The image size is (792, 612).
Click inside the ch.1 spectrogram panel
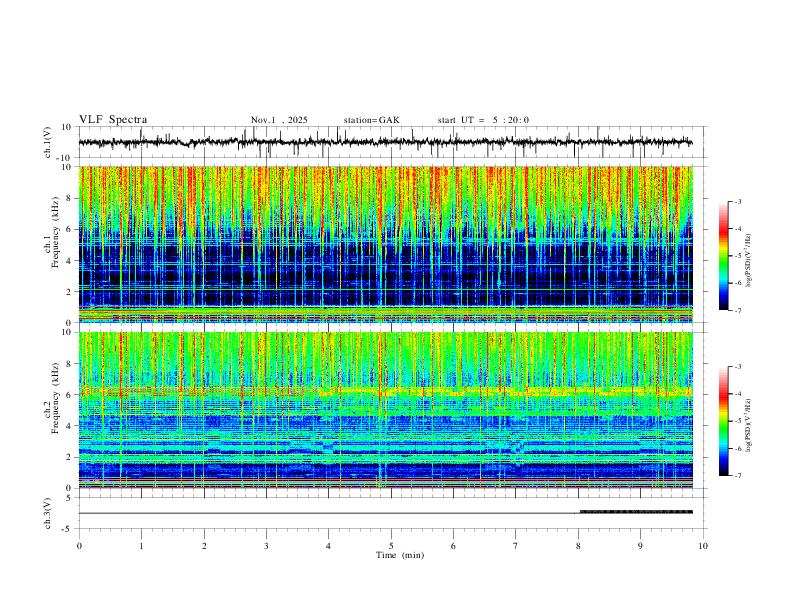pyautogui.click(x=385, y=244)
